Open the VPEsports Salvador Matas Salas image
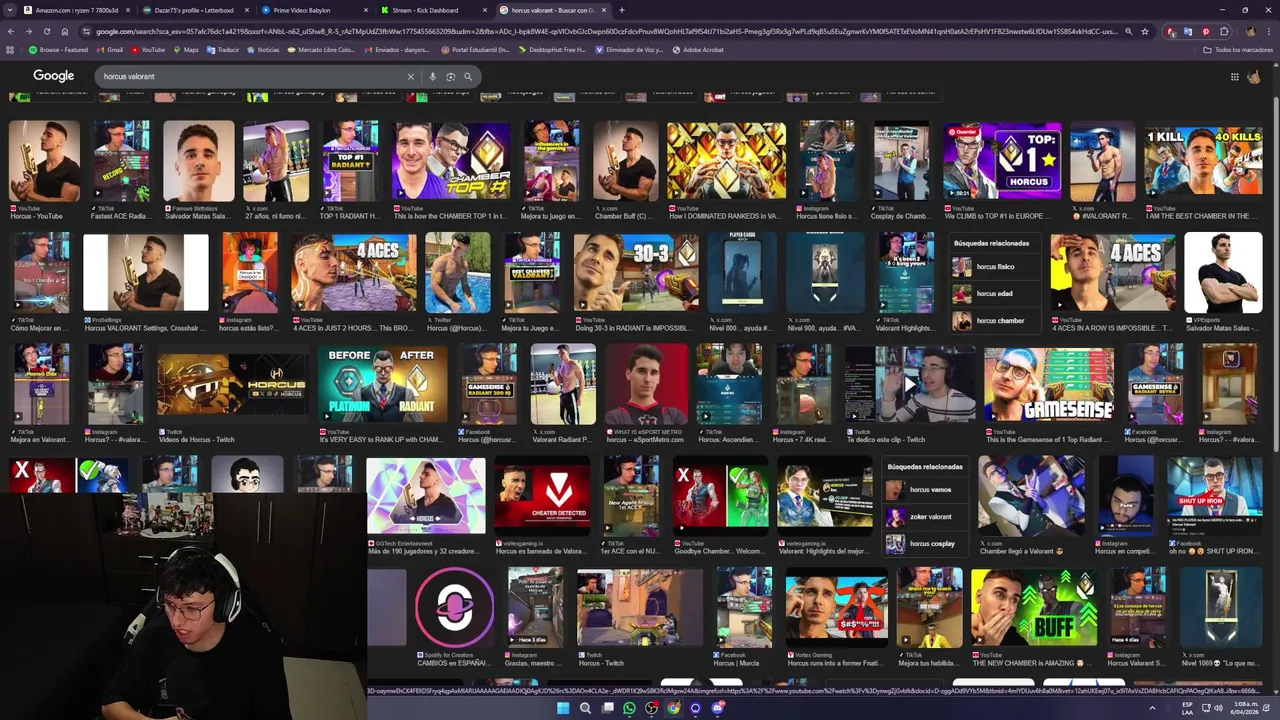1280x720 pixels. coord(1223,272)
